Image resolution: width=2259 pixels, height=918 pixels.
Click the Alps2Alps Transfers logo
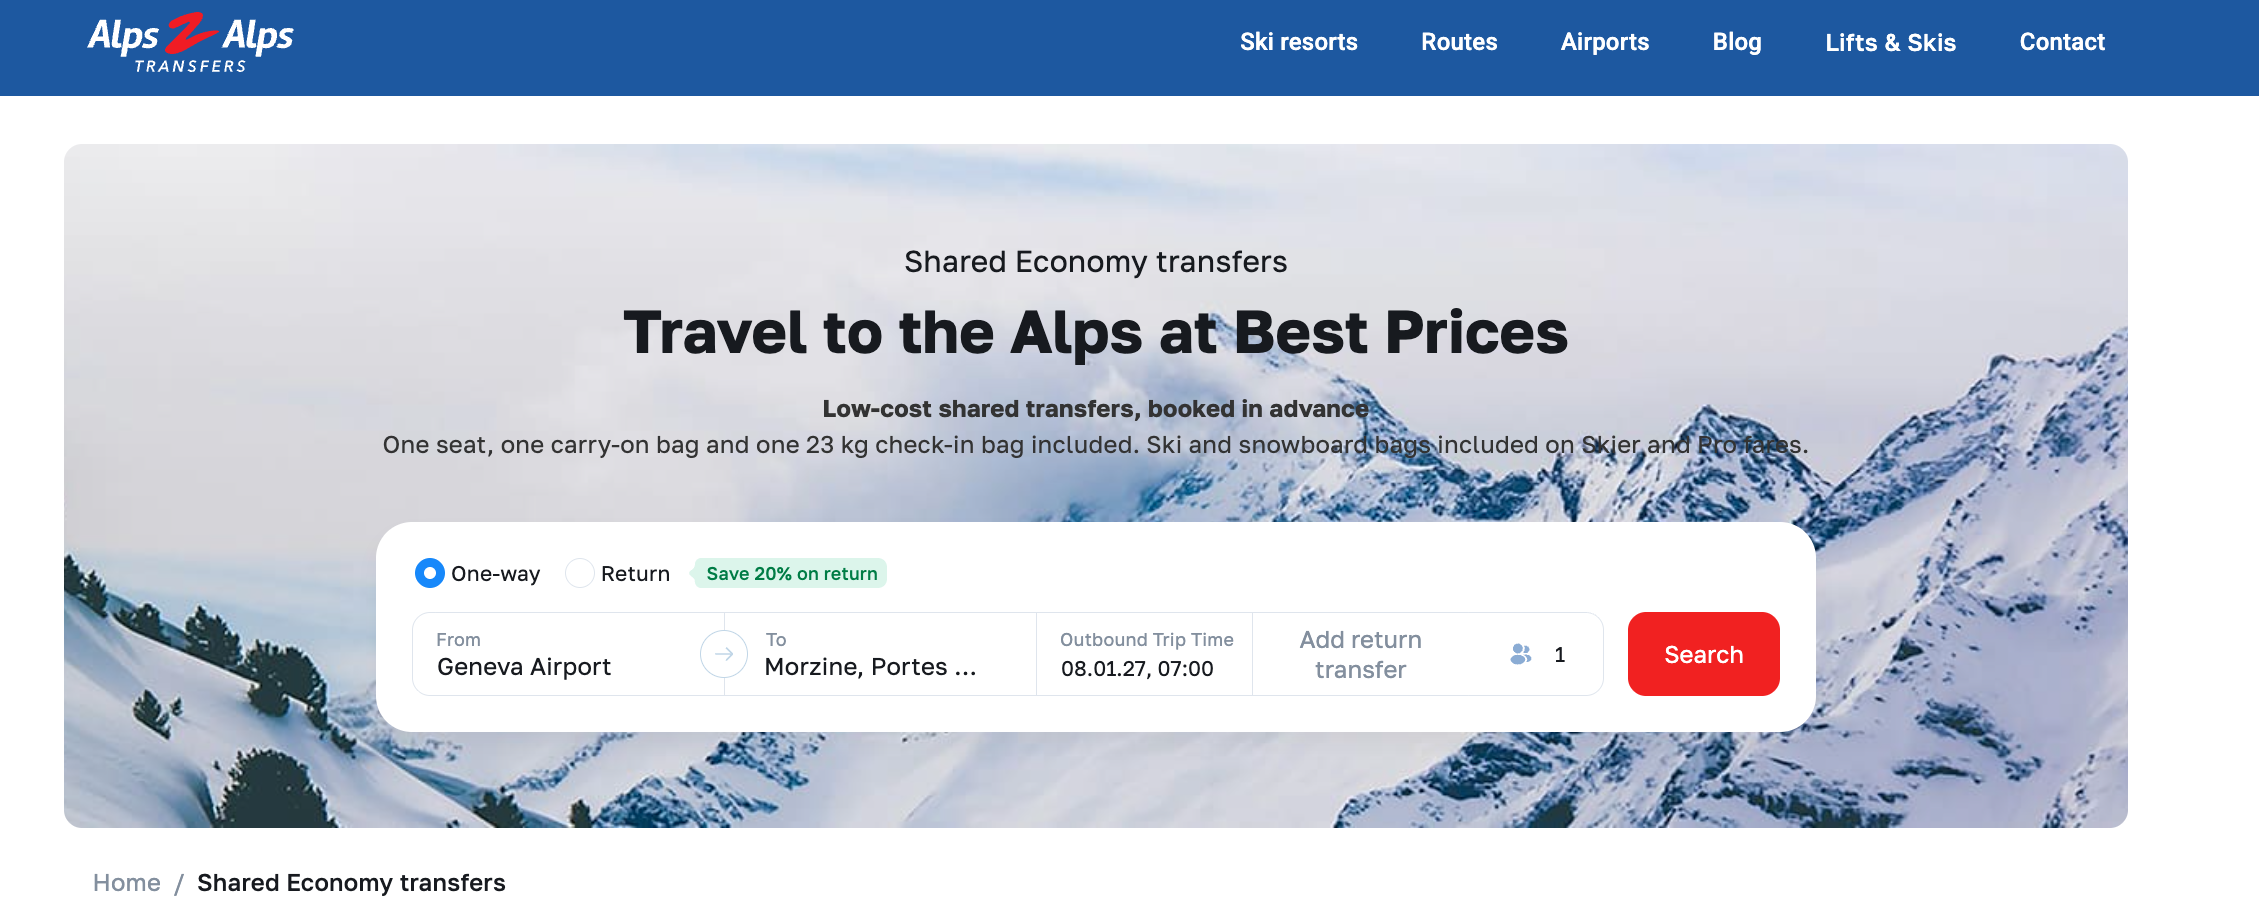pos(190,43)
